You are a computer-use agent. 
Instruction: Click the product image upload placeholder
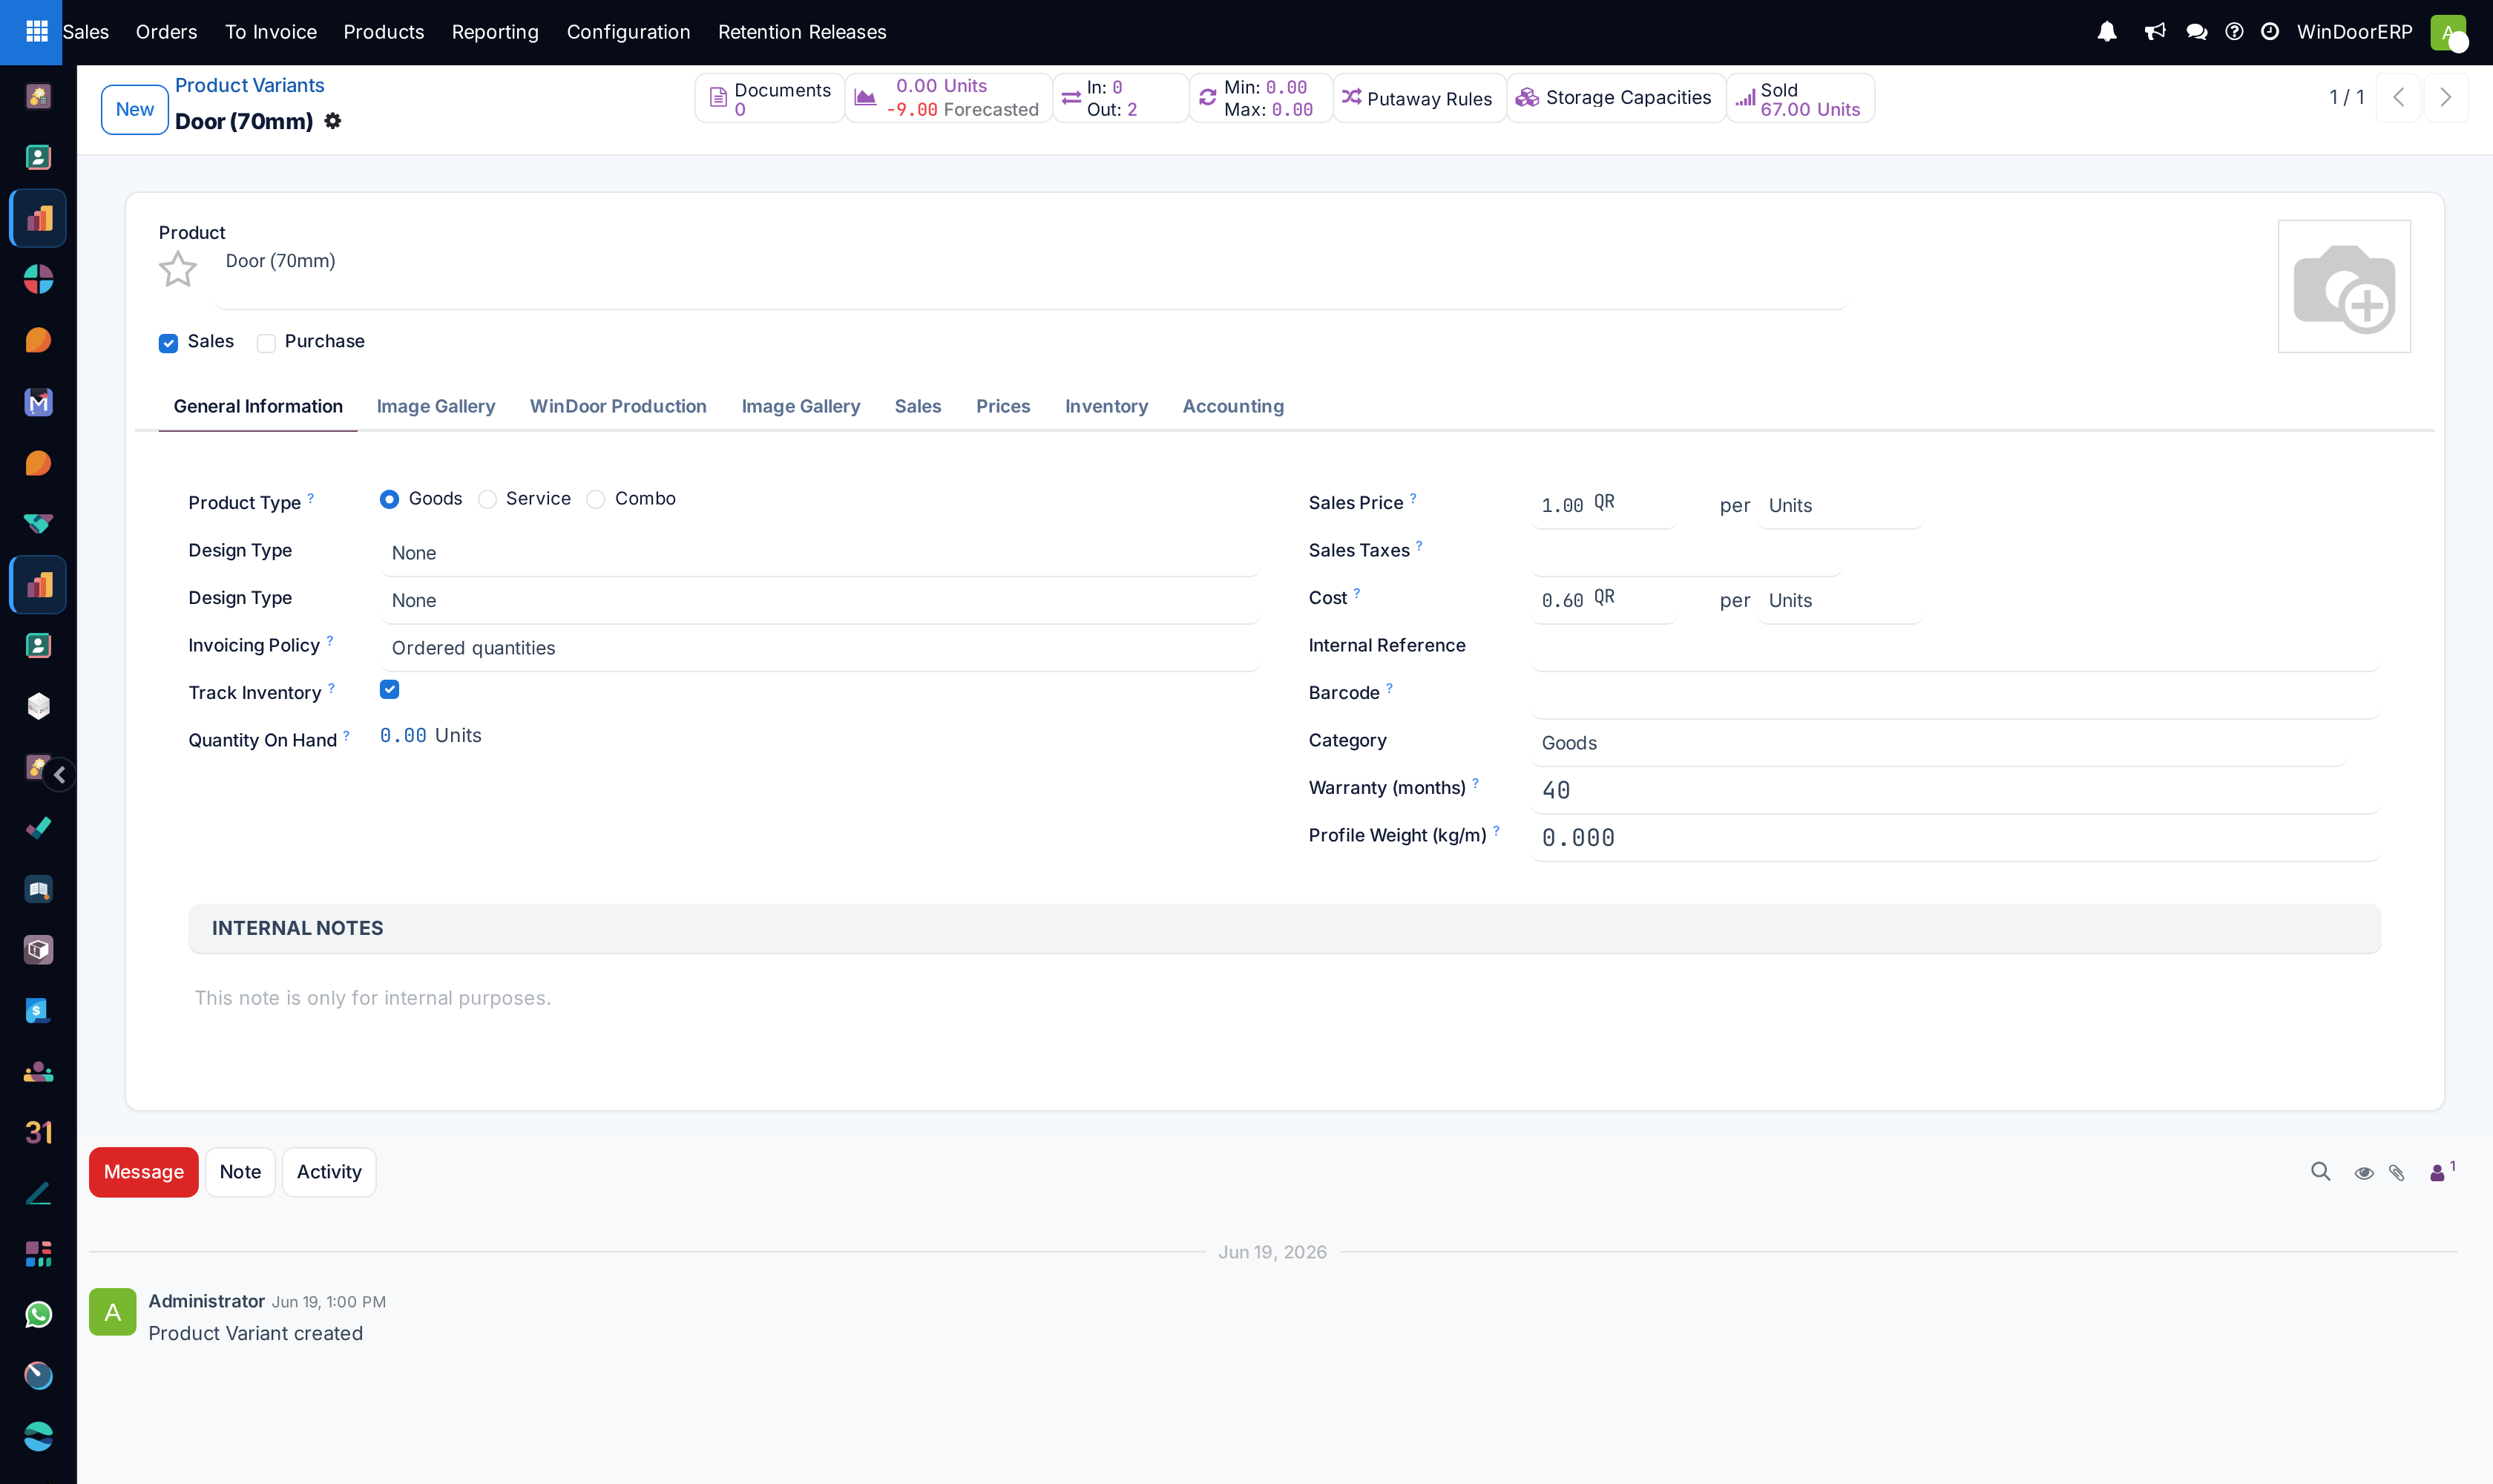[2344, 286]
